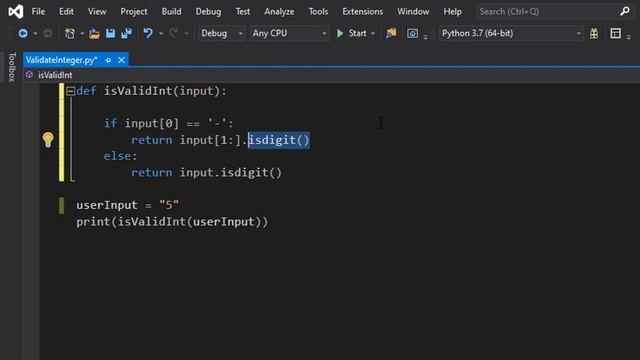This screenshot has width=640, height=360.
Task: Save all files using the multi-disk icon
Action: 127,33
